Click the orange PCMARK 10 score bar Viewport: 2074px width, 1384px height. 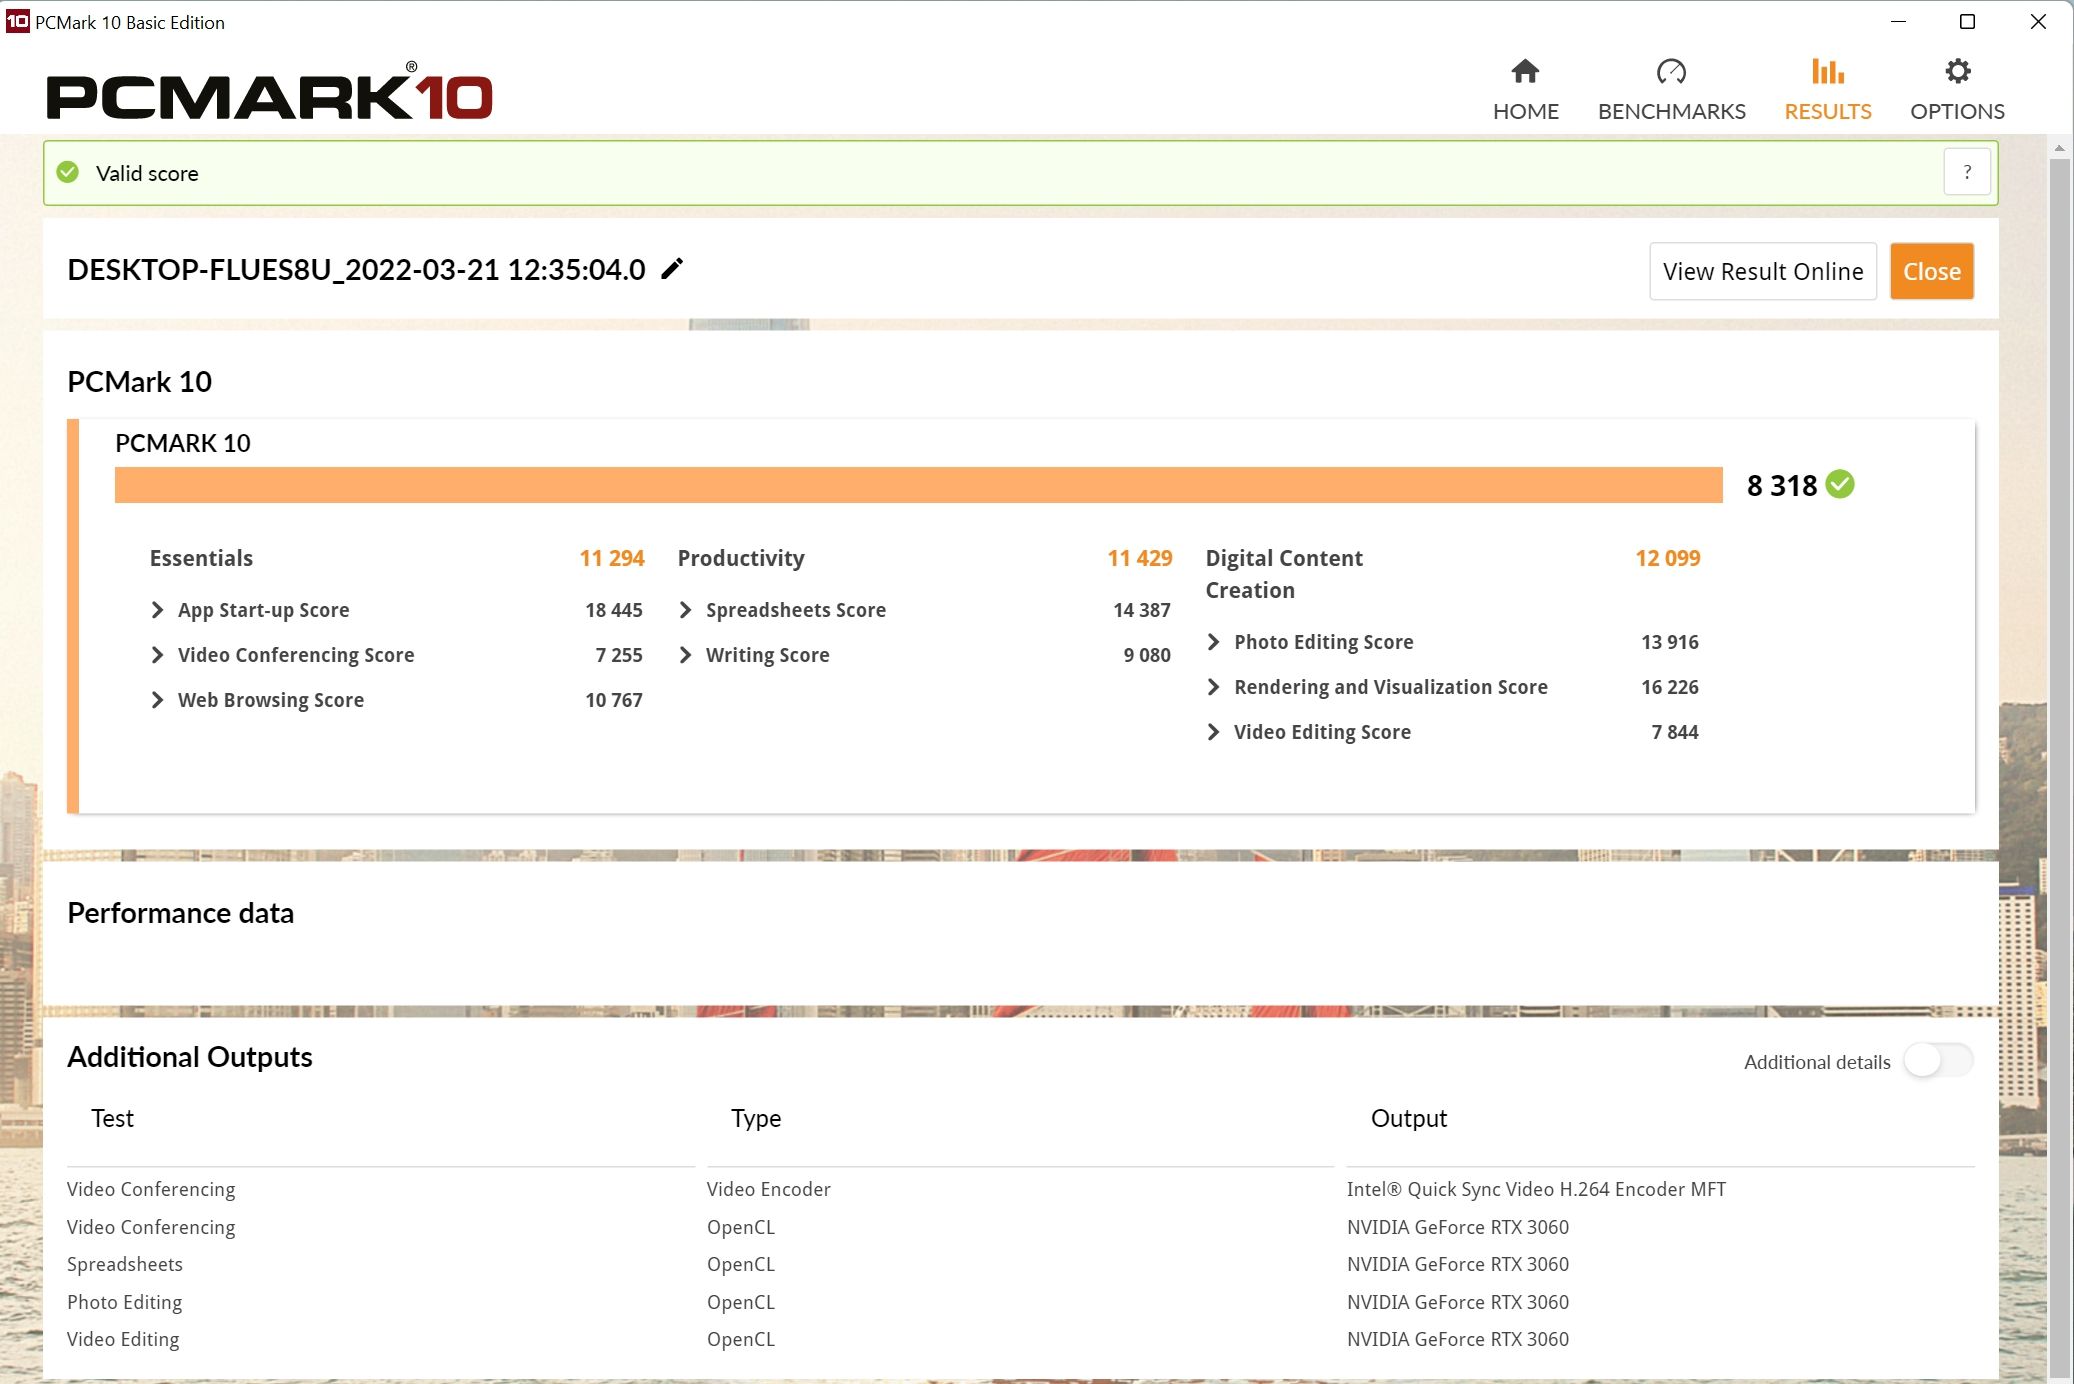918,485
